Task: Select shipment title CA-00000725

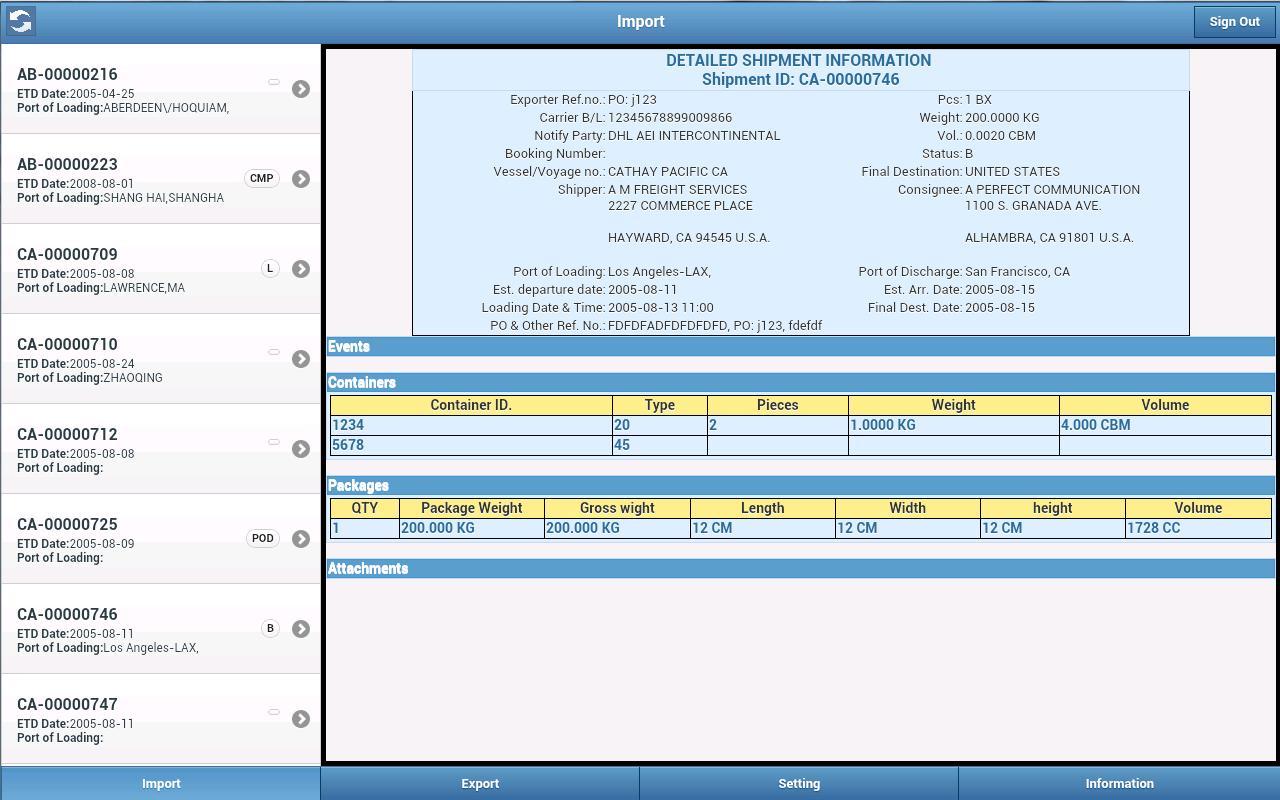Action: point(67,524)
